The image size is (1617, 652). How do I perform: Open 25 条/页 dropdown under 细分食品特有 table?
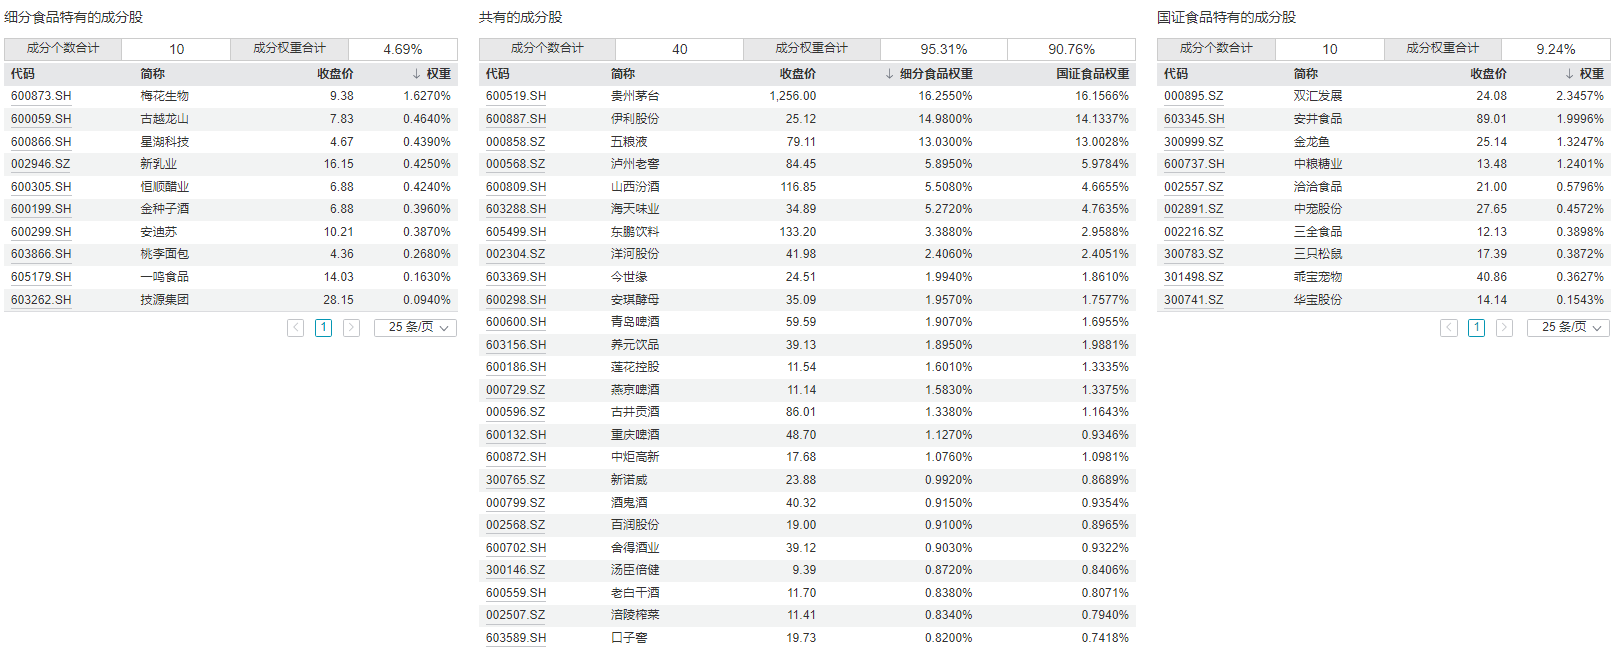coord(415,328)
